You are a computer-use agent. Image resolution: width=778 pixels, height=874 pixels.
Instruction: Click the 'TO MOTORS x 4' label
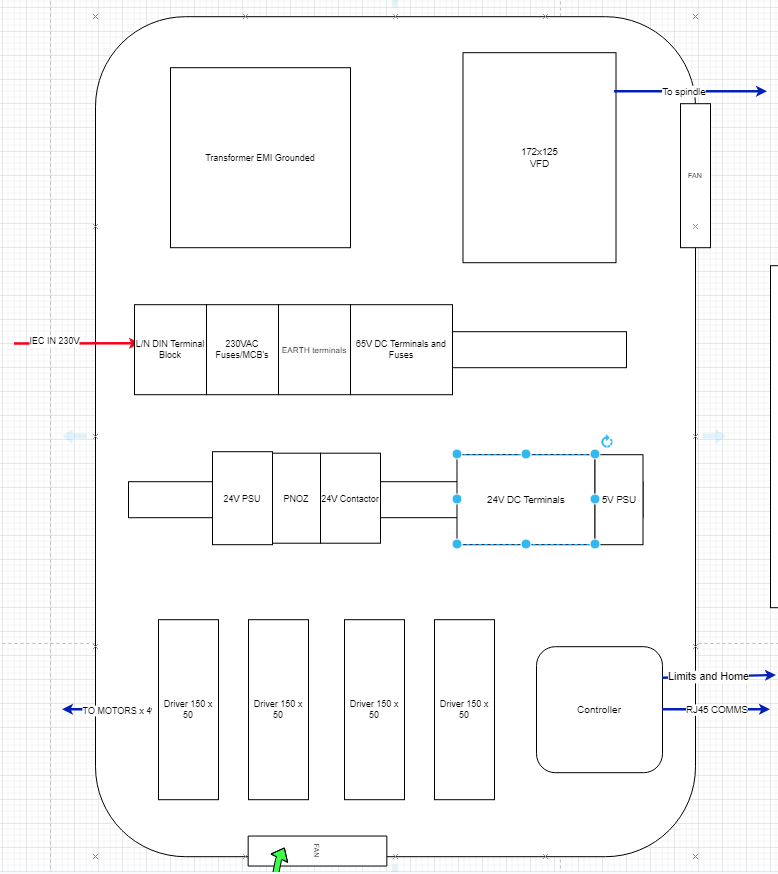click(117, 711)
